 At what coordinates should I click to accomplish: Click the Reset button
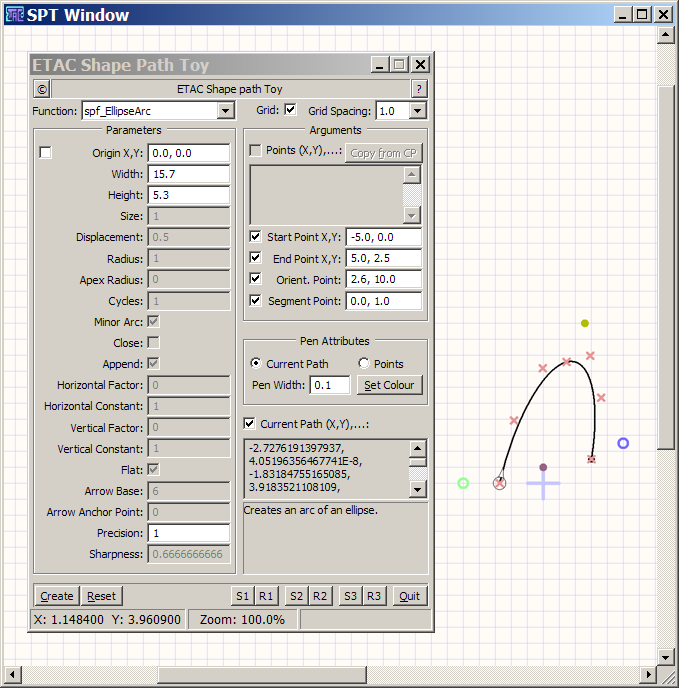click(x=101, y=596)
